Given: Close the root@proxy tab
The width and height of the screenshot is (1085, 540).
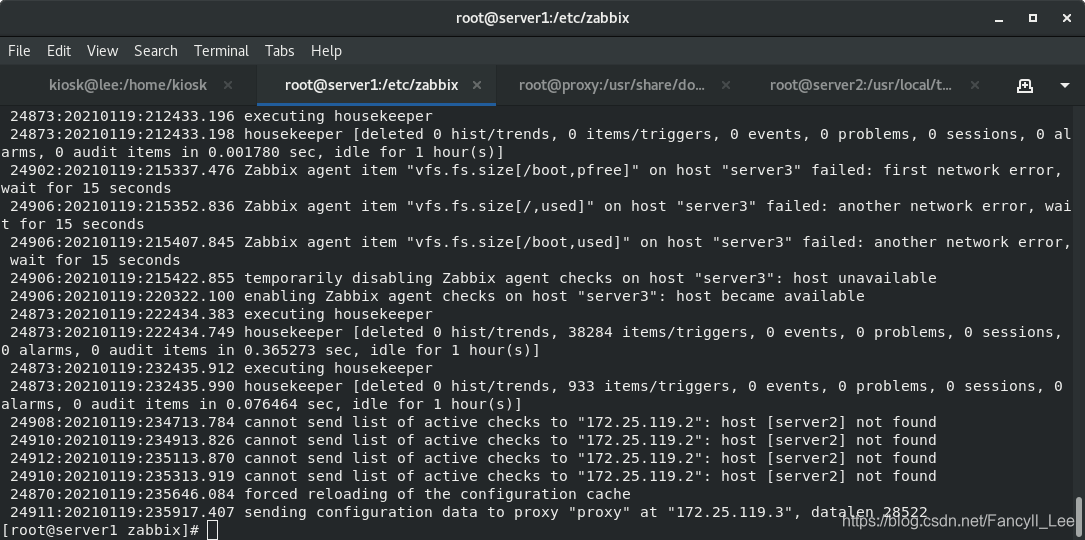Looking at the screenshot, I should (x=726, y=85).
